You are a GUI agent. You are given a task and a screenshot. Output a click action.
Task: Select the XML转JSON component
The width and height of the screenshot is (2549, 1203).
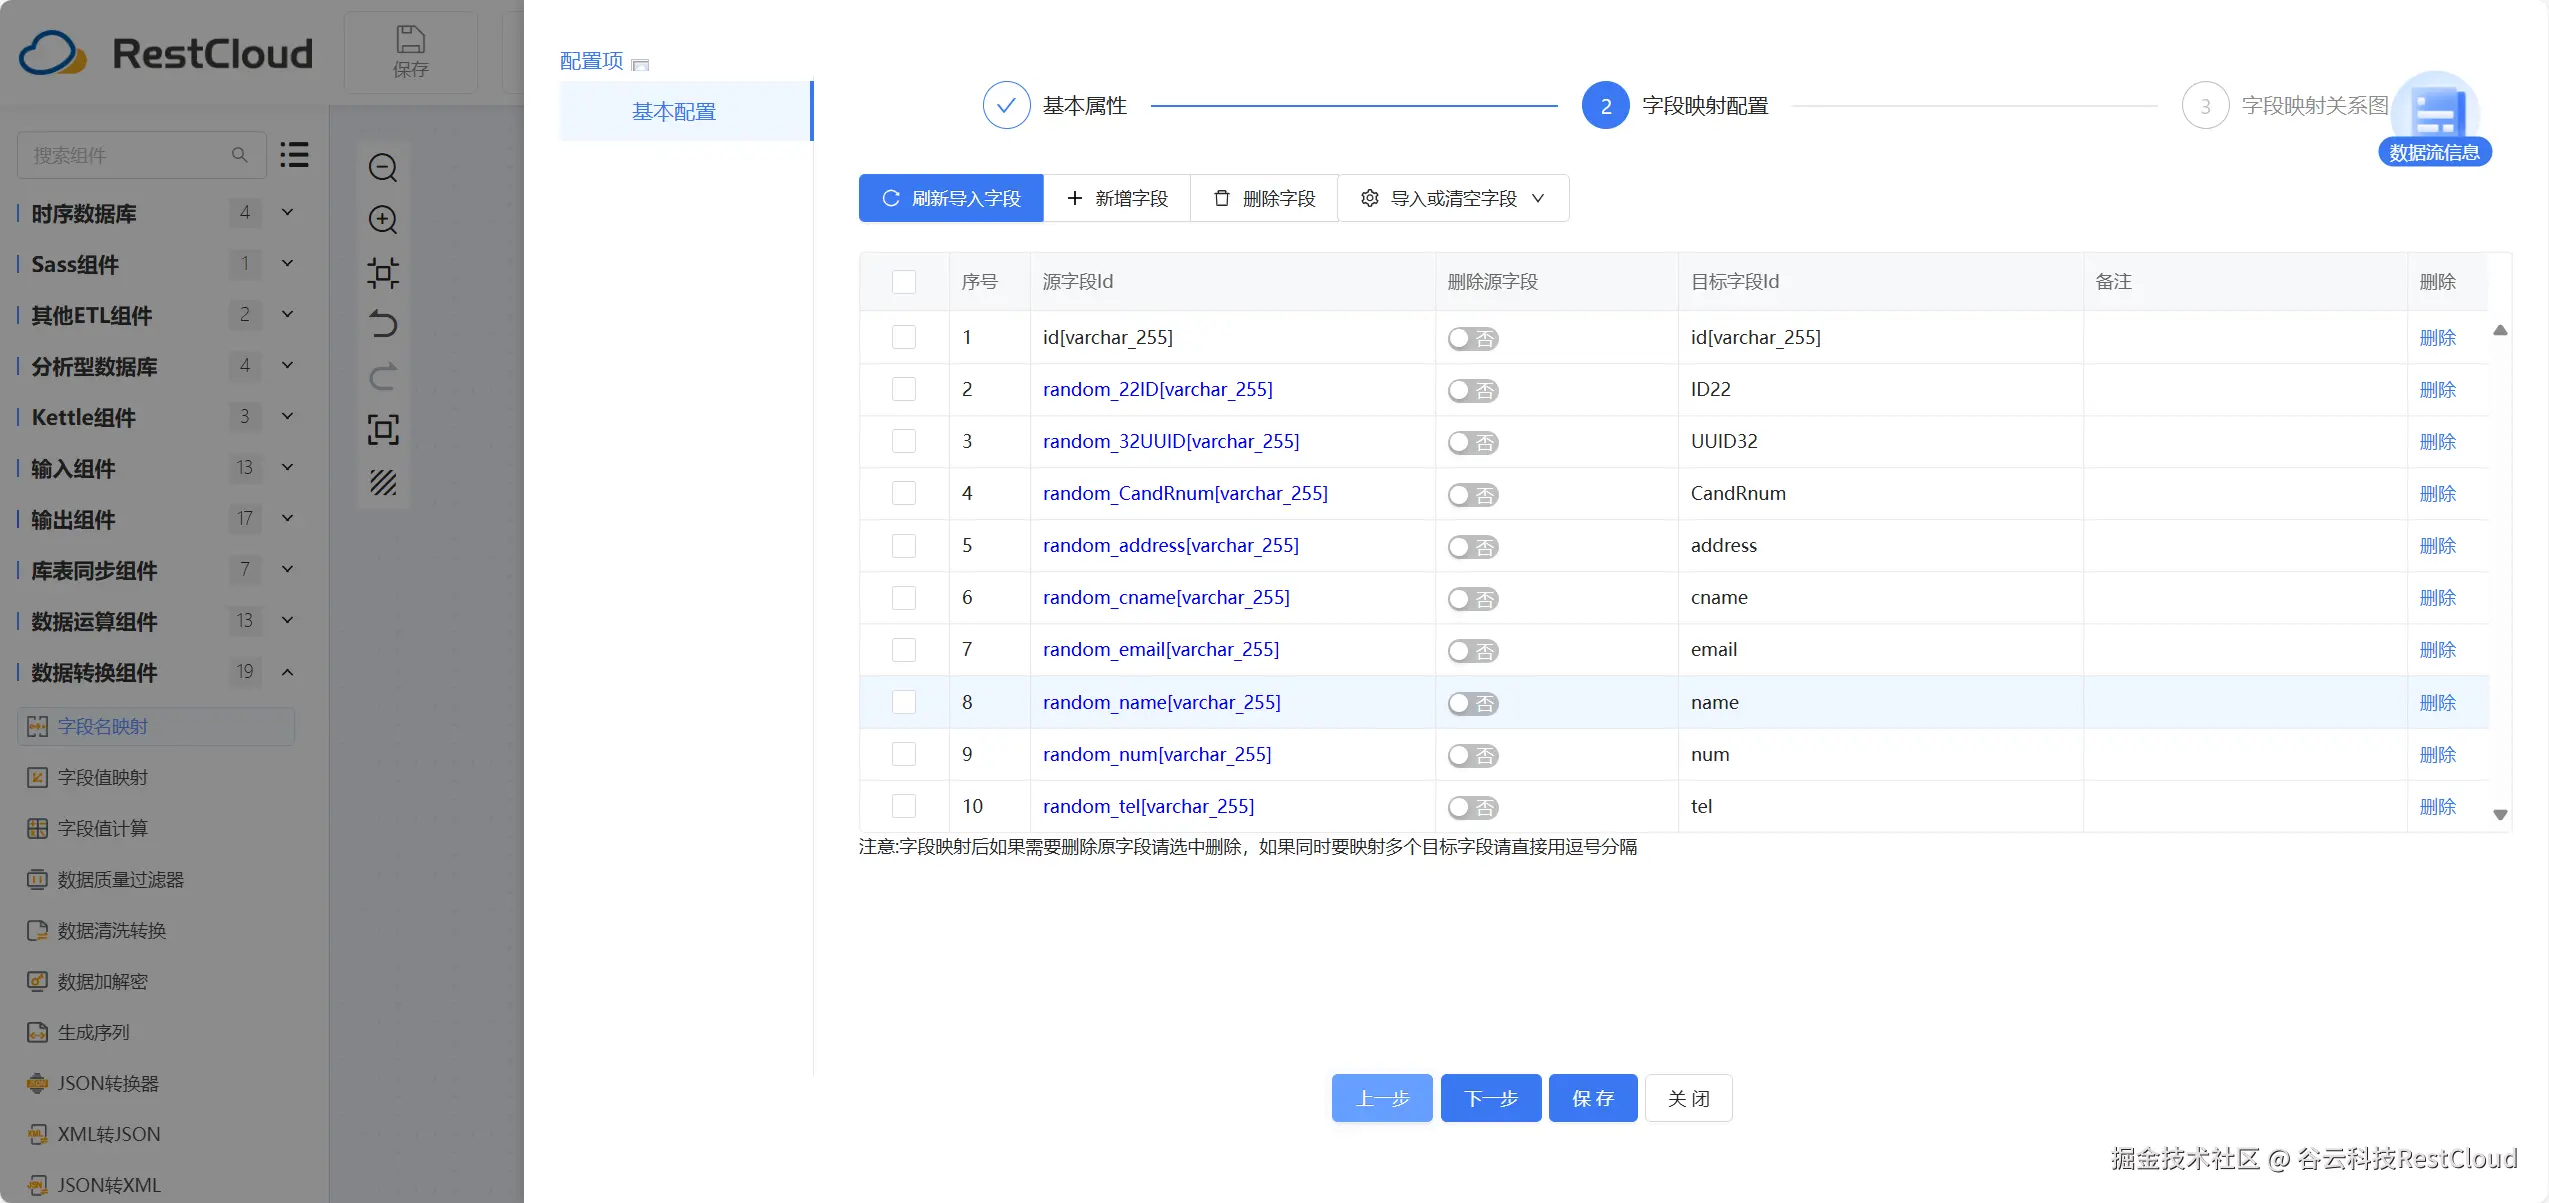pyautogui.click(x=94, y=1135)
